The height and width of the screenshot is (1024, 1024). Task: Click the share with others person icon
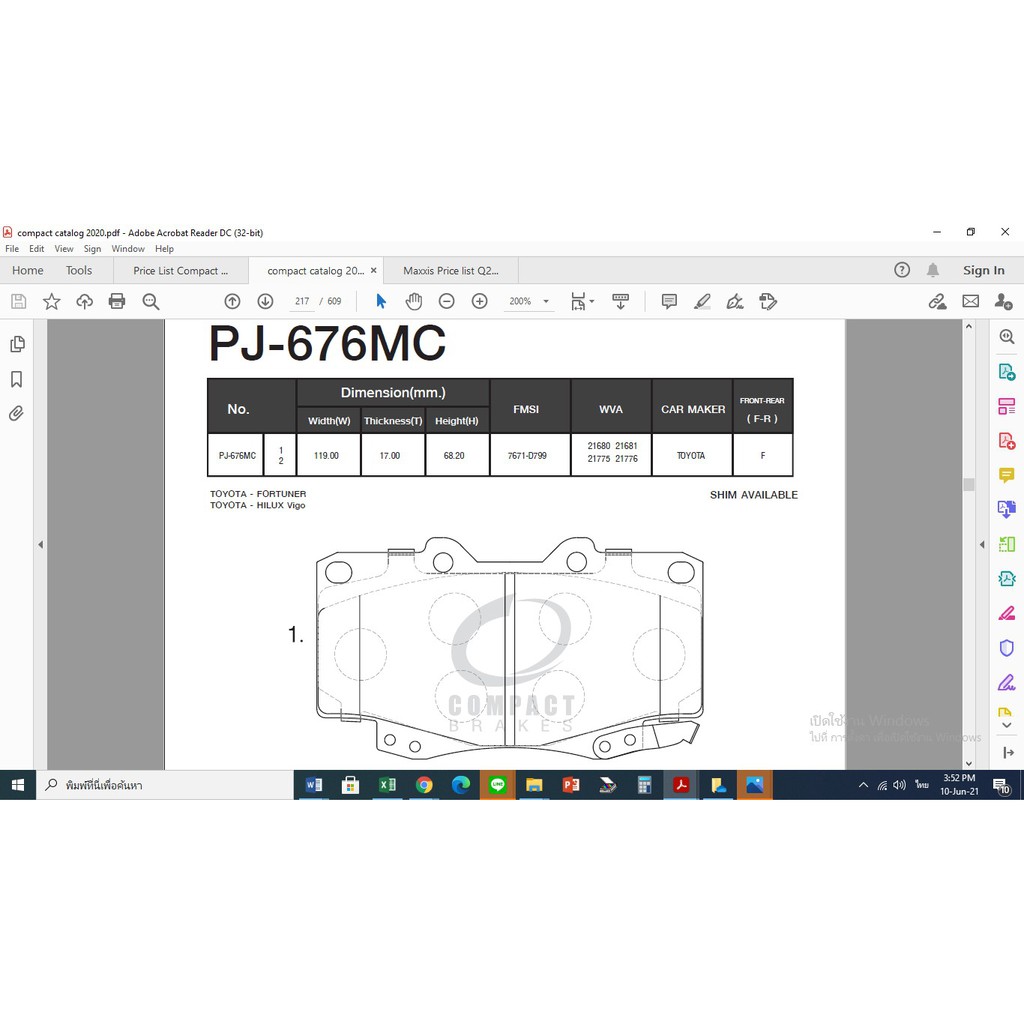tap(1003, 301)
